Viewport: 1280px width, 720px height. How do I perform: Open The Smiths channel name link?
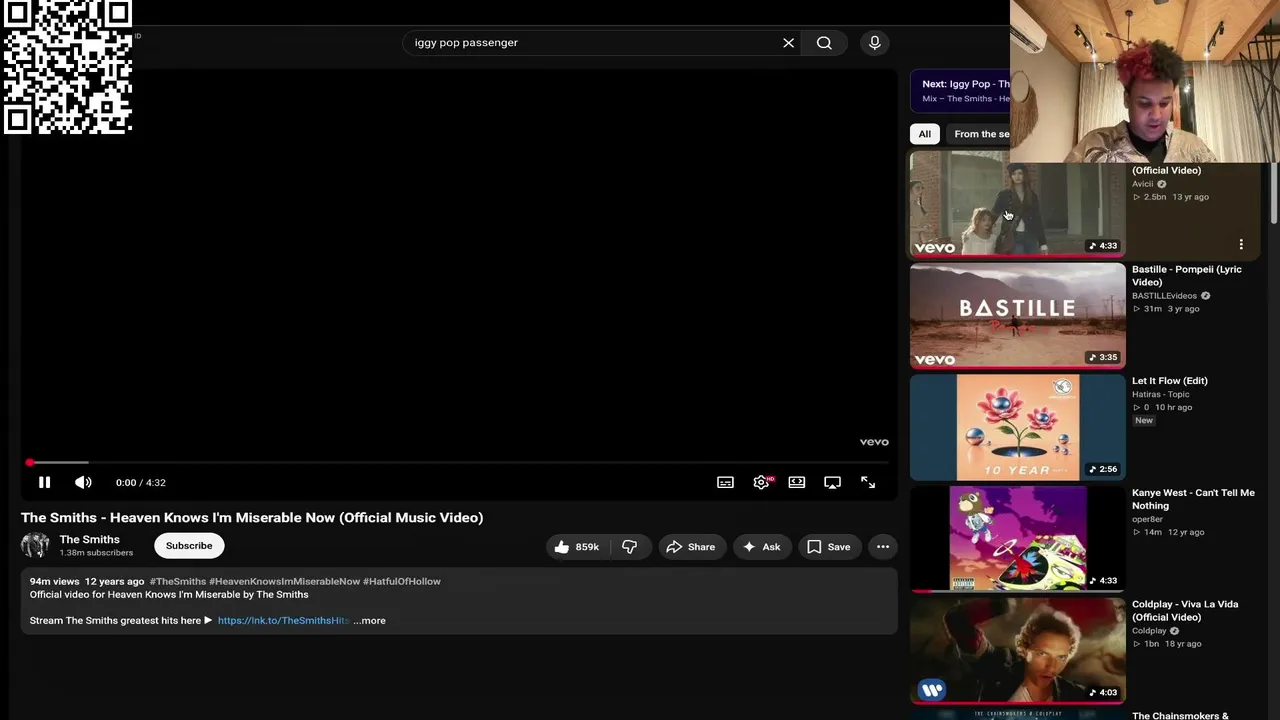89,539
